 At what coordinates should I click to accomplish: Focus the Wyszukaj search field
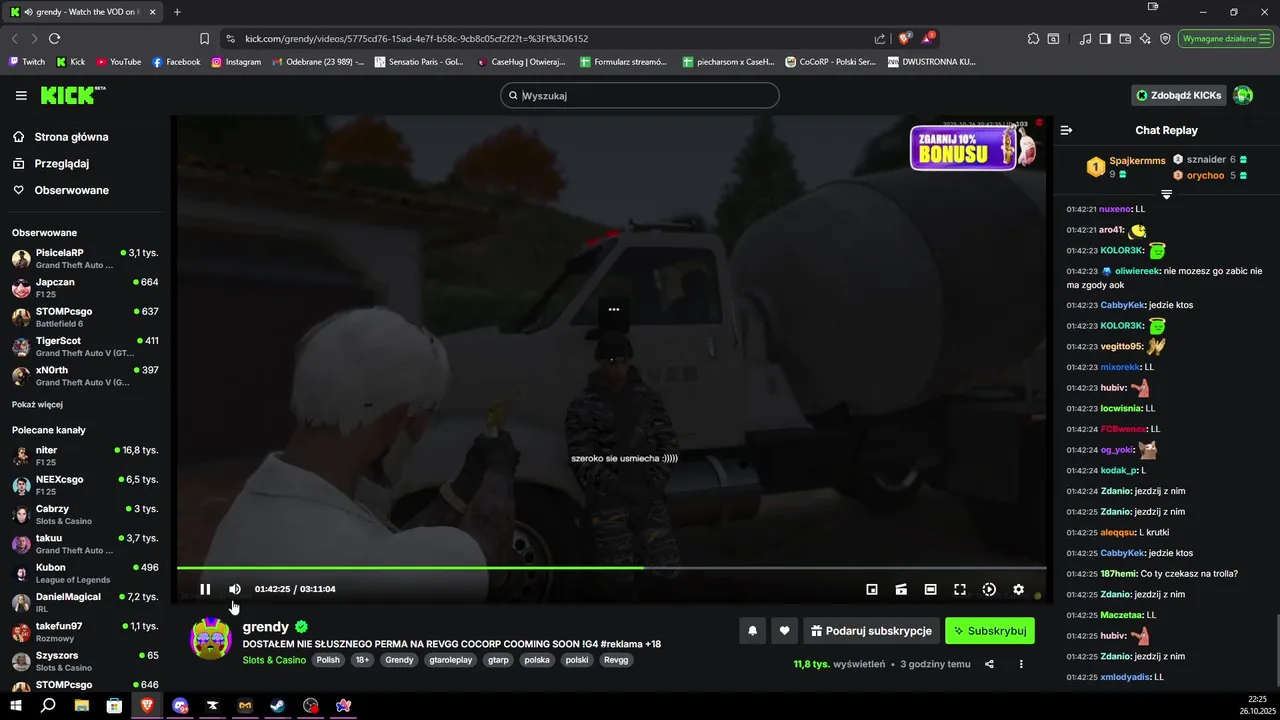click(640, 96)
